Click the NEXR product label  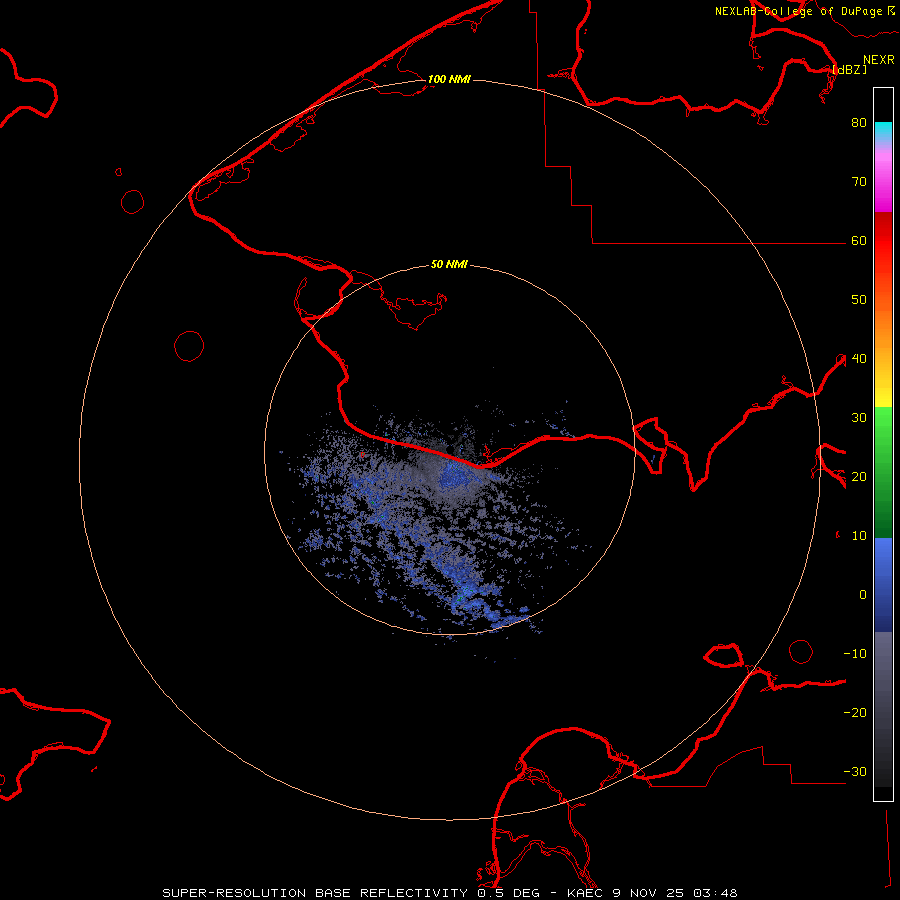(878, 60)
